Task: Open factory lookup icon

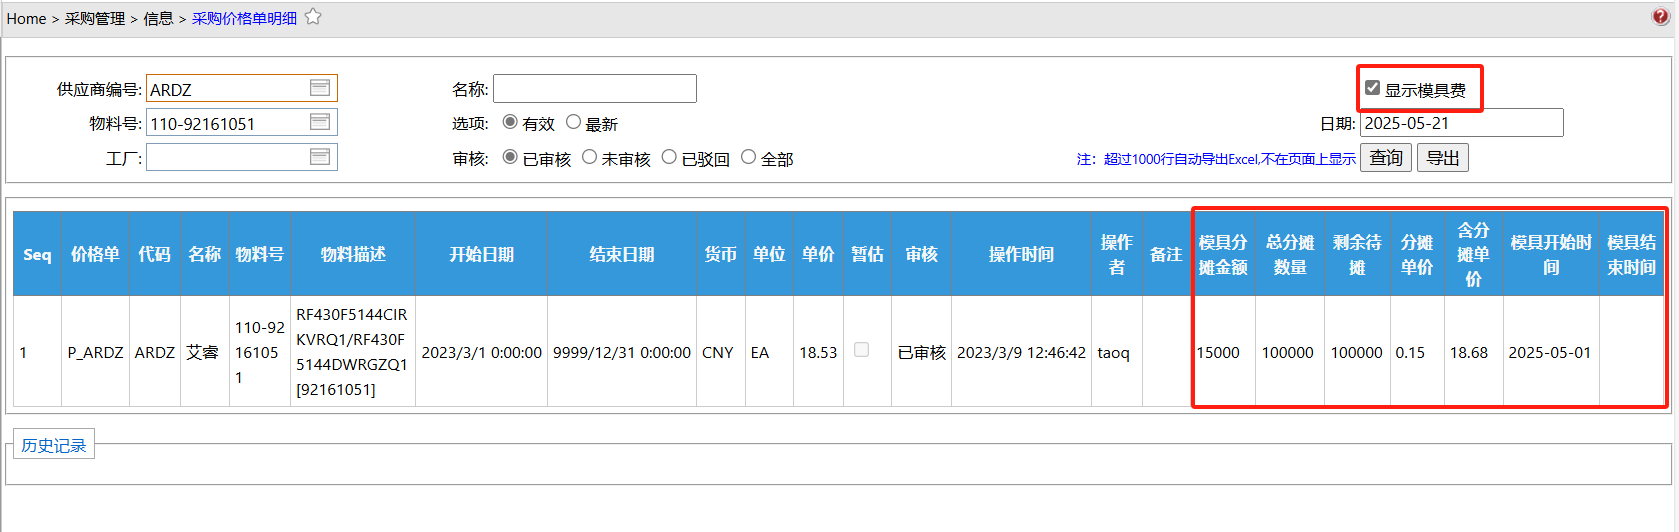Action: (320, 157)
